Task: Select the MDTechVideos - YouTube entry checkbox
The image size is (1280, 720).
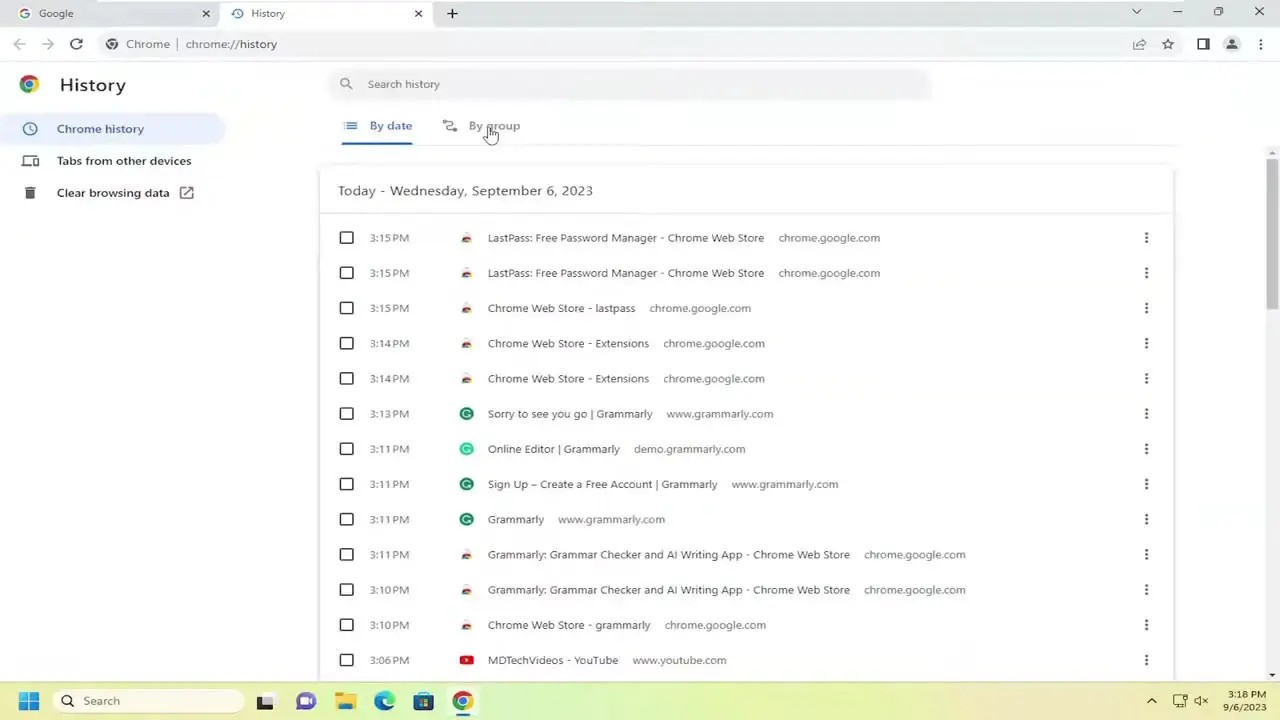Action: tap(346, 660)
